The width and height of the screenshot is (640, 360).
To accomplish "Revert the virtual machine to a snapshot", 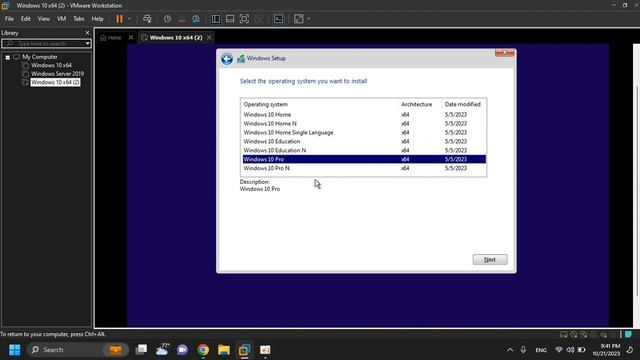I will point(182,19).
